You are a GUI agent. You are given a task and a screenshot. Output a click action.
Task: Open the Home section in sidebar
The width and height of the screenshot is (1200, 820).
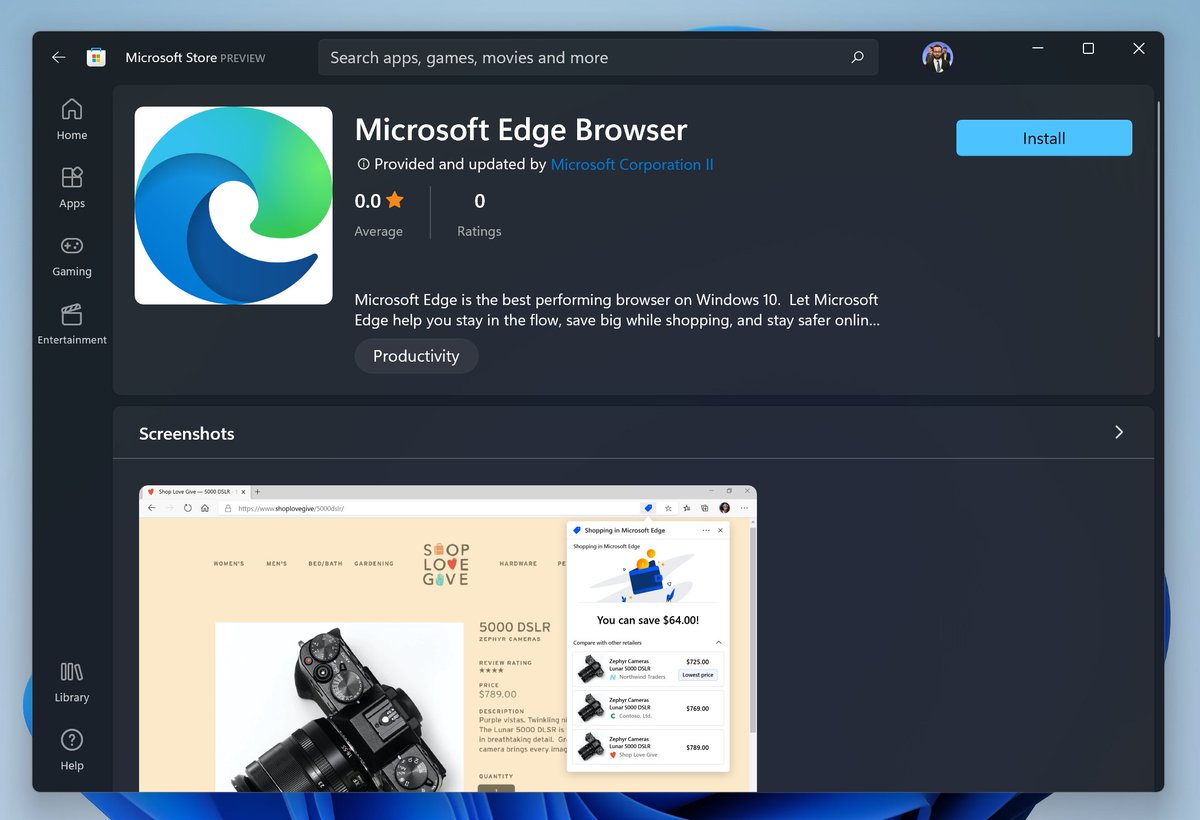point(72,119)
